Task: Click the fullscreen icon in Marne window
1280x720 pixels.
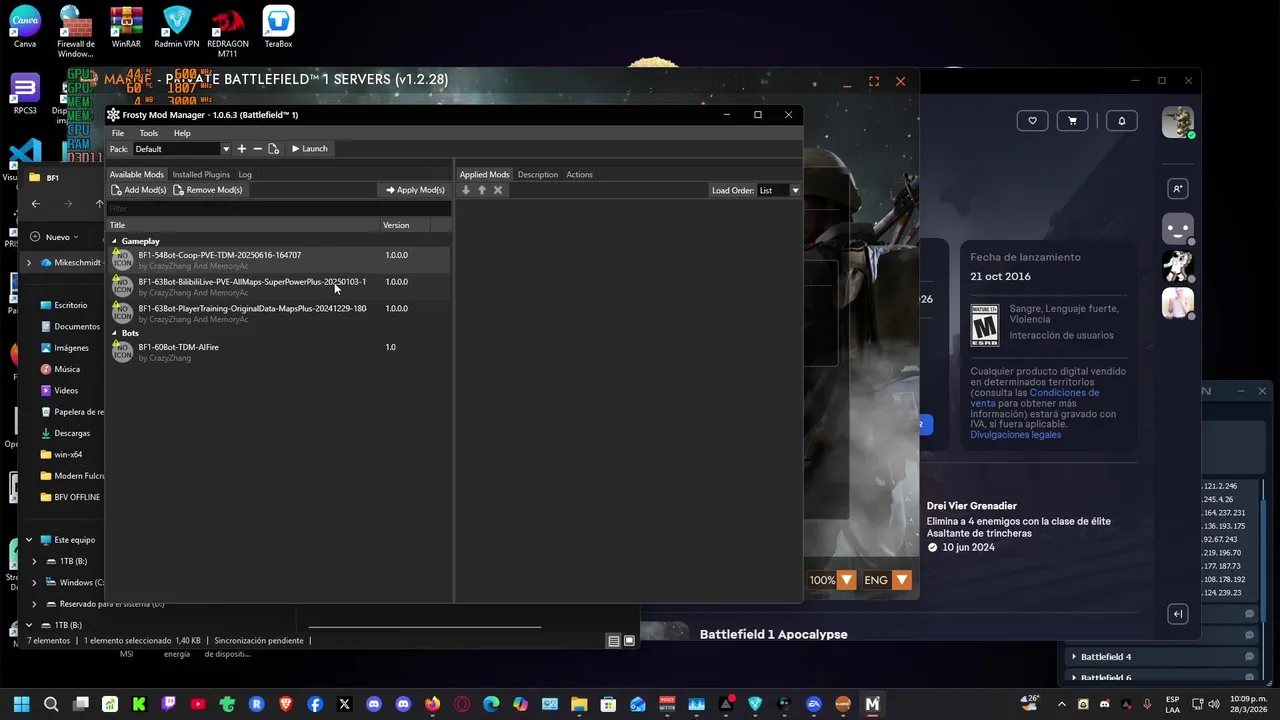Action: tap(873, 81)
